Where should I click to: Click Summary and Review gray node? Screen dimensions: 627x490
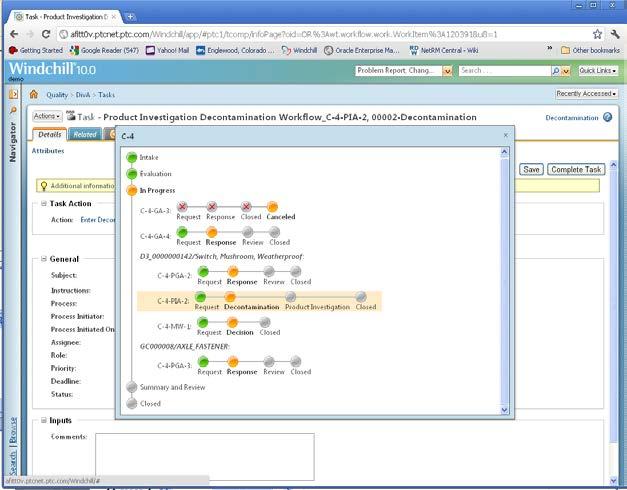pos(132,387)
